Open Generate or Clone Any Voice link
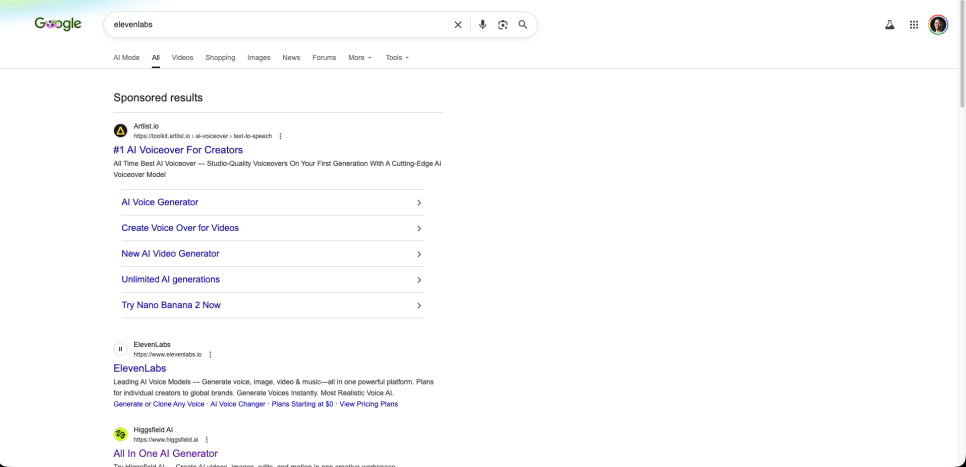966x467 pixels. tap(159, 404)
